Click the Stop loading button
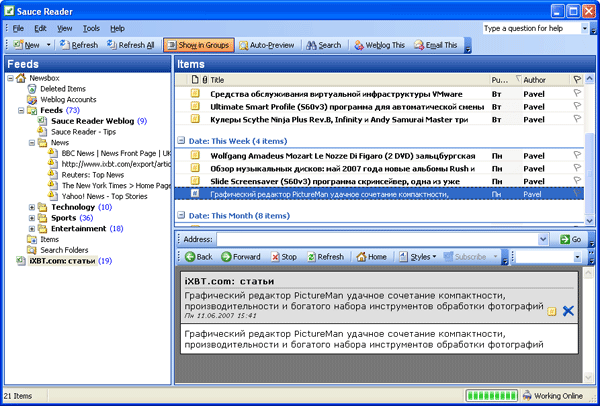The height and width of the screenshot is (406, 600). click(284, 257)
